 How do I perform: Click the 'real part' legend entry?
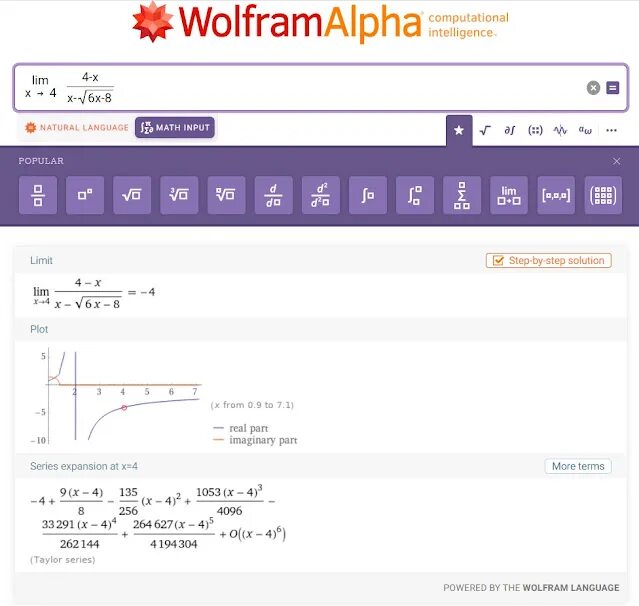click(x=240, y=428)
